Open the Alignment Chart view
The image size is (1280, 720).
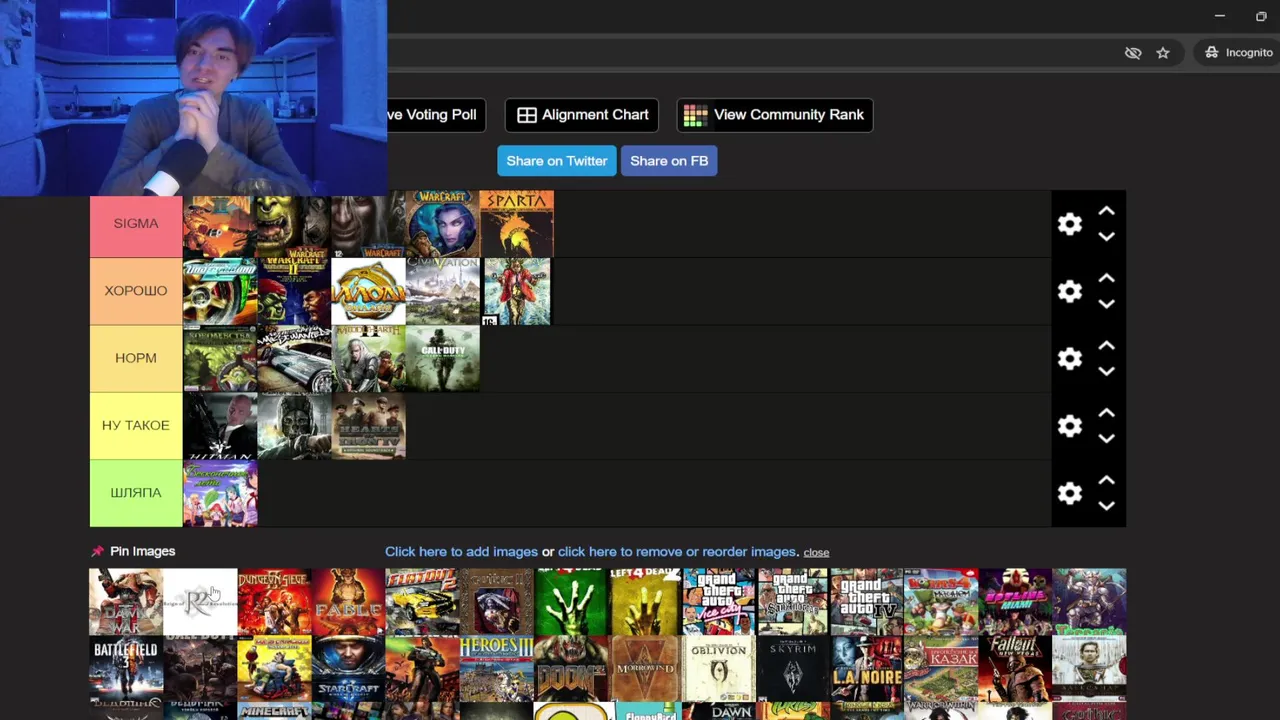(582, 115)
